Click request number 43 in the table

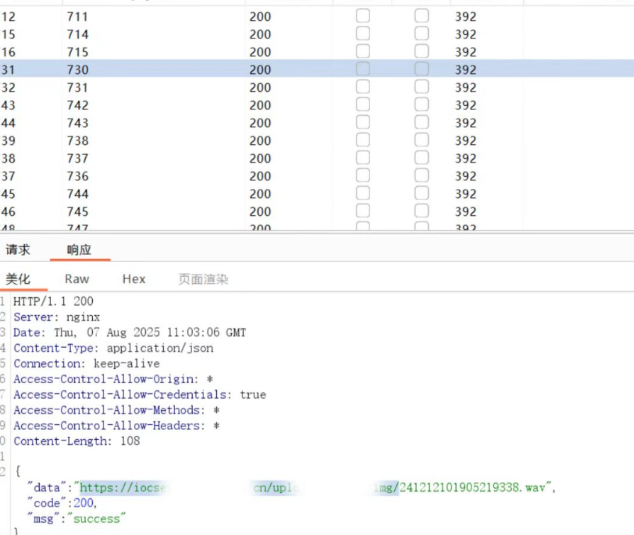8,106
